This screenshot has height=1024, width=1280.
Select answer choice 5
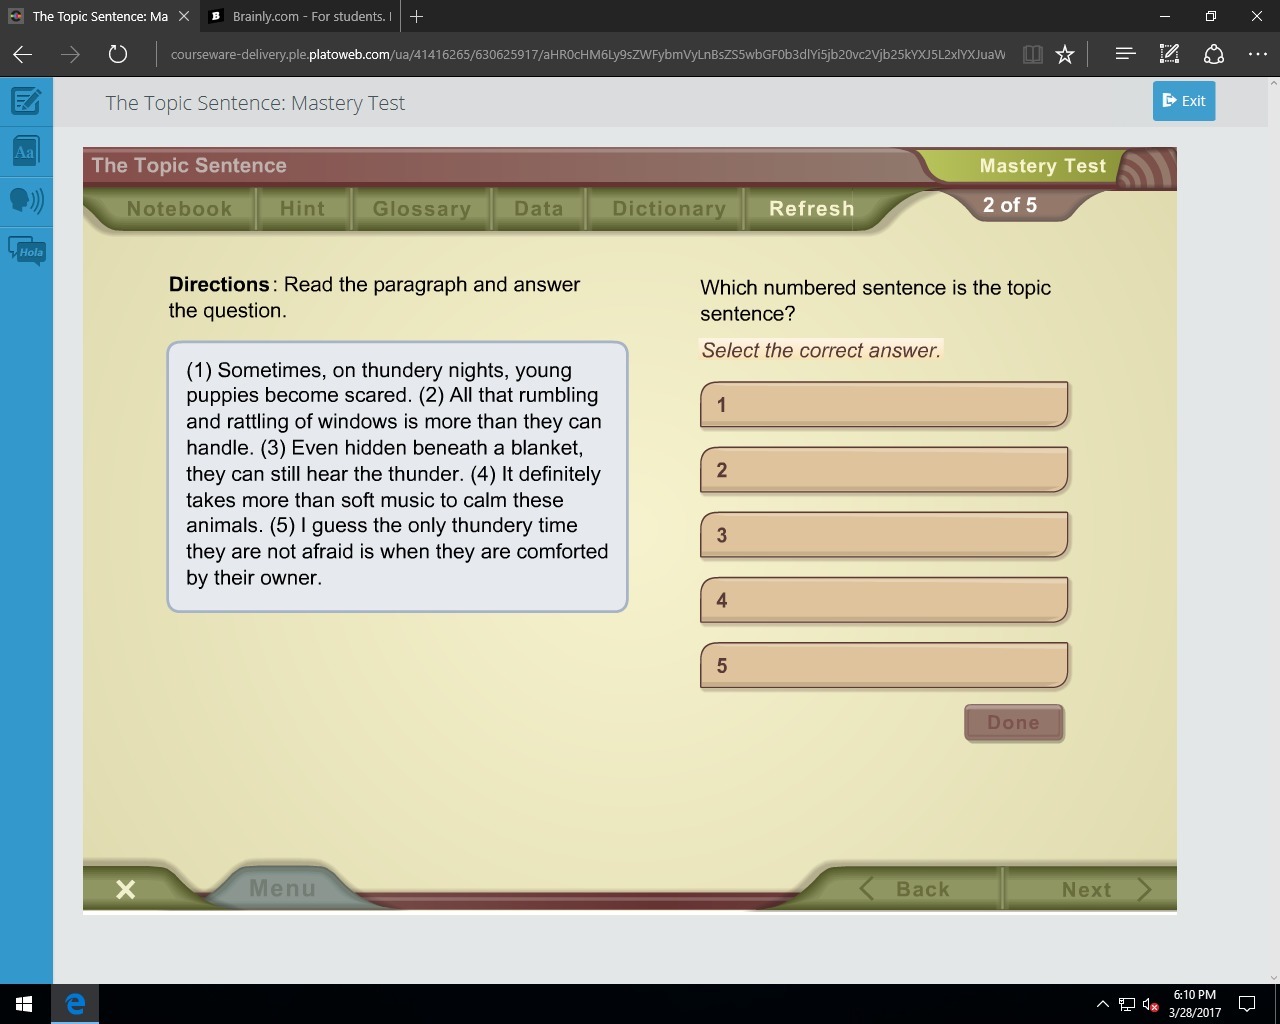[884, 665]
